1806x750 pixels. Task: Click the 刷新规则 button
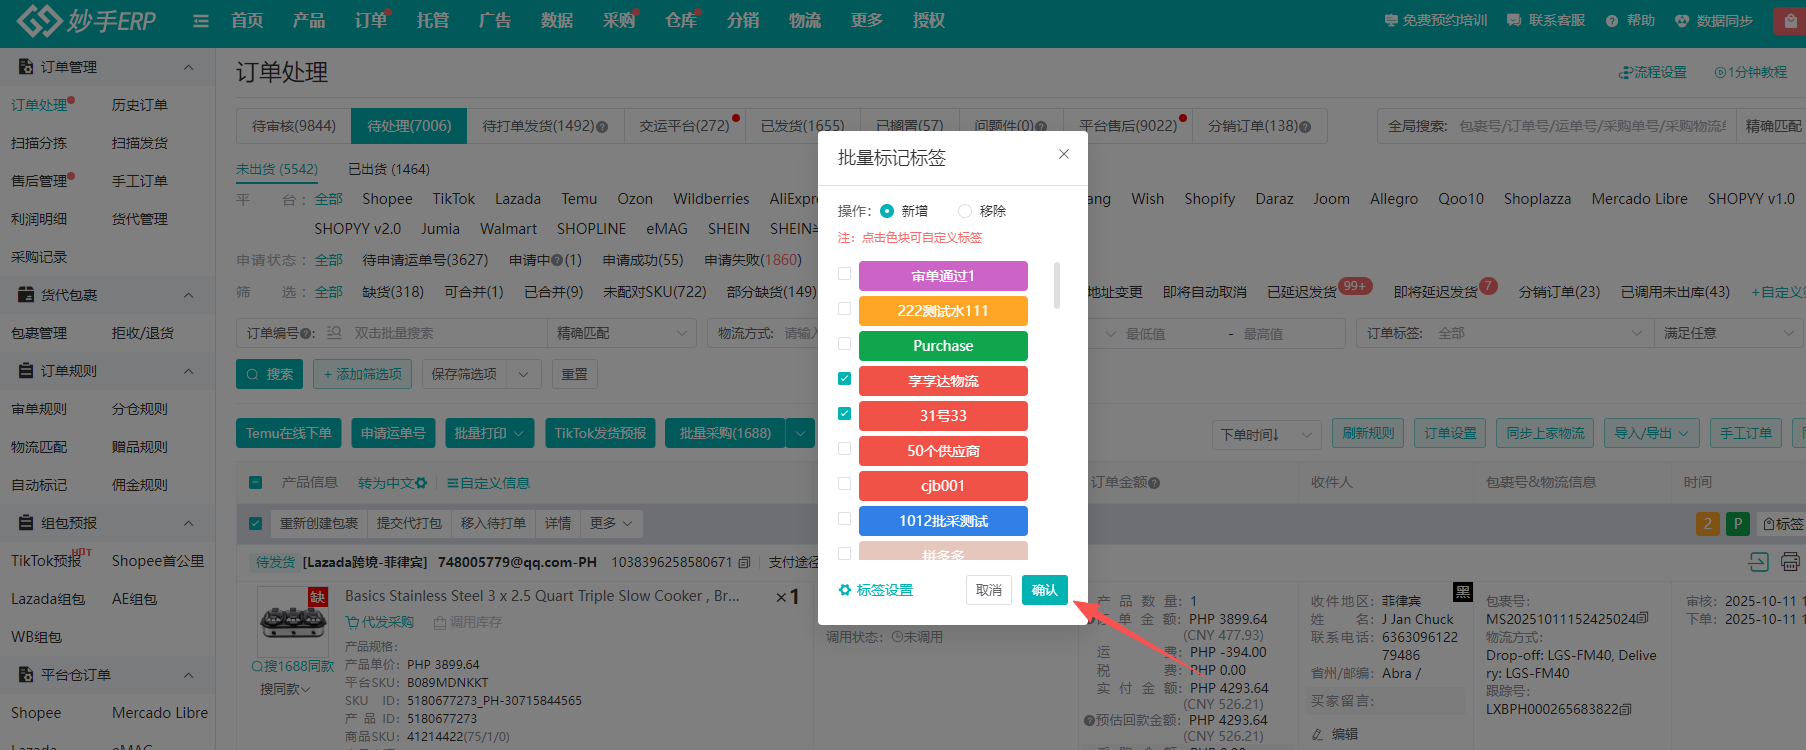[x=1368, y=433]
